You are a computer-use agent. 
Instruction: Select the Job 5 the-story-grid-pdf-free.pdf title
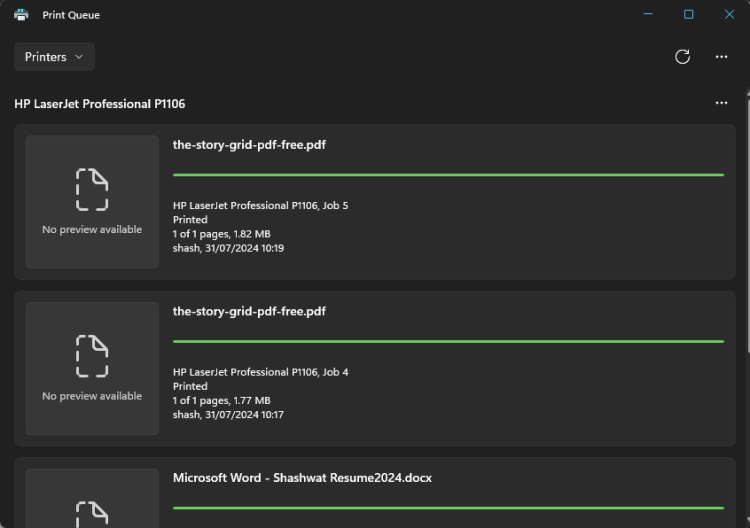pos(249,144)
